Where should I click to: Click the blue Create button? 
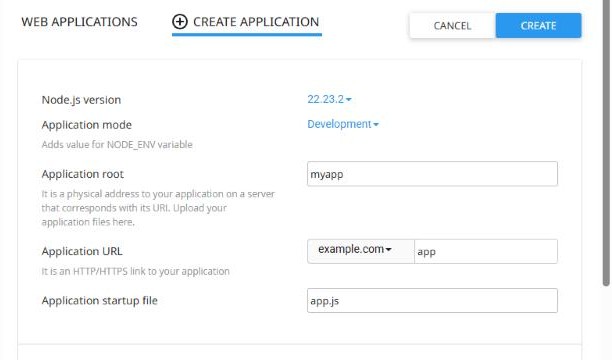tap(538, 26)
